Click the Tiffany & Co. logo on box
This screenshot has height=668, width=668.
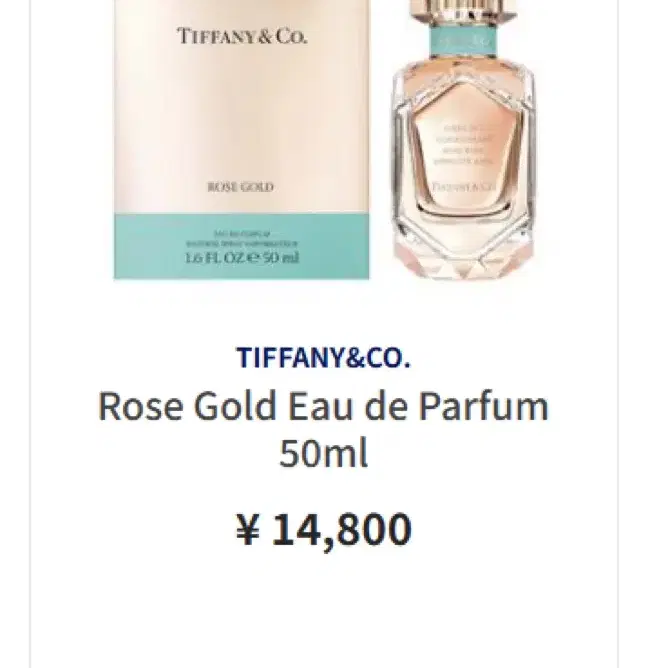[x=242, y=36]
